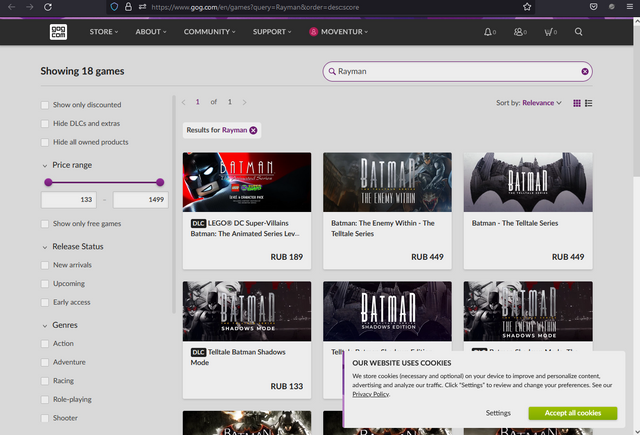The image size is (640, 435).
Task: Click the header search magnifier icon
Action: click(x=578, y=31)
